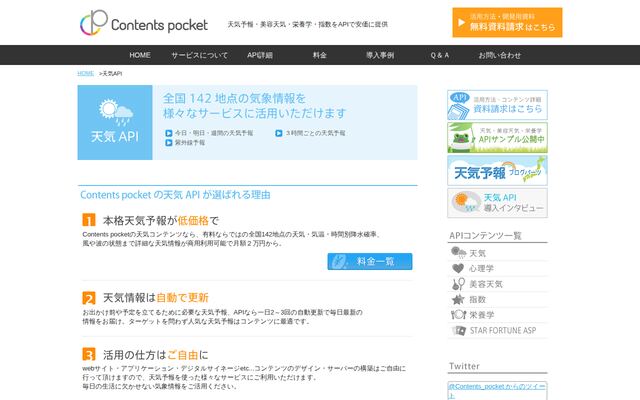The height and width of the screenshot is (400, 640).
Task: Click the icon next to 美容天気
Action: [458, 284]
